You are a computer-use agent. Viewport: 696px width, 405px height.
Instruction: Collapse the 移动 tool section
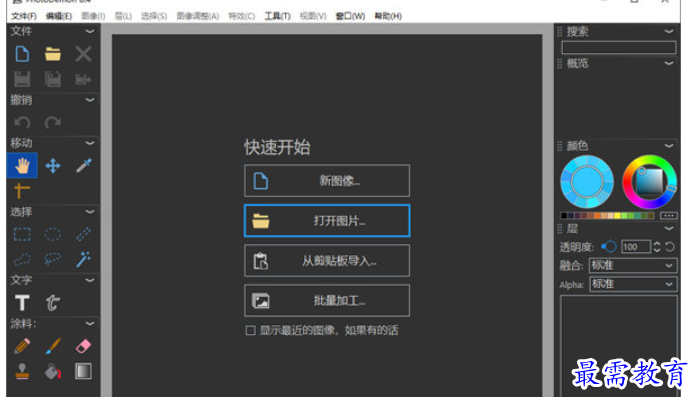coord(90,143)
